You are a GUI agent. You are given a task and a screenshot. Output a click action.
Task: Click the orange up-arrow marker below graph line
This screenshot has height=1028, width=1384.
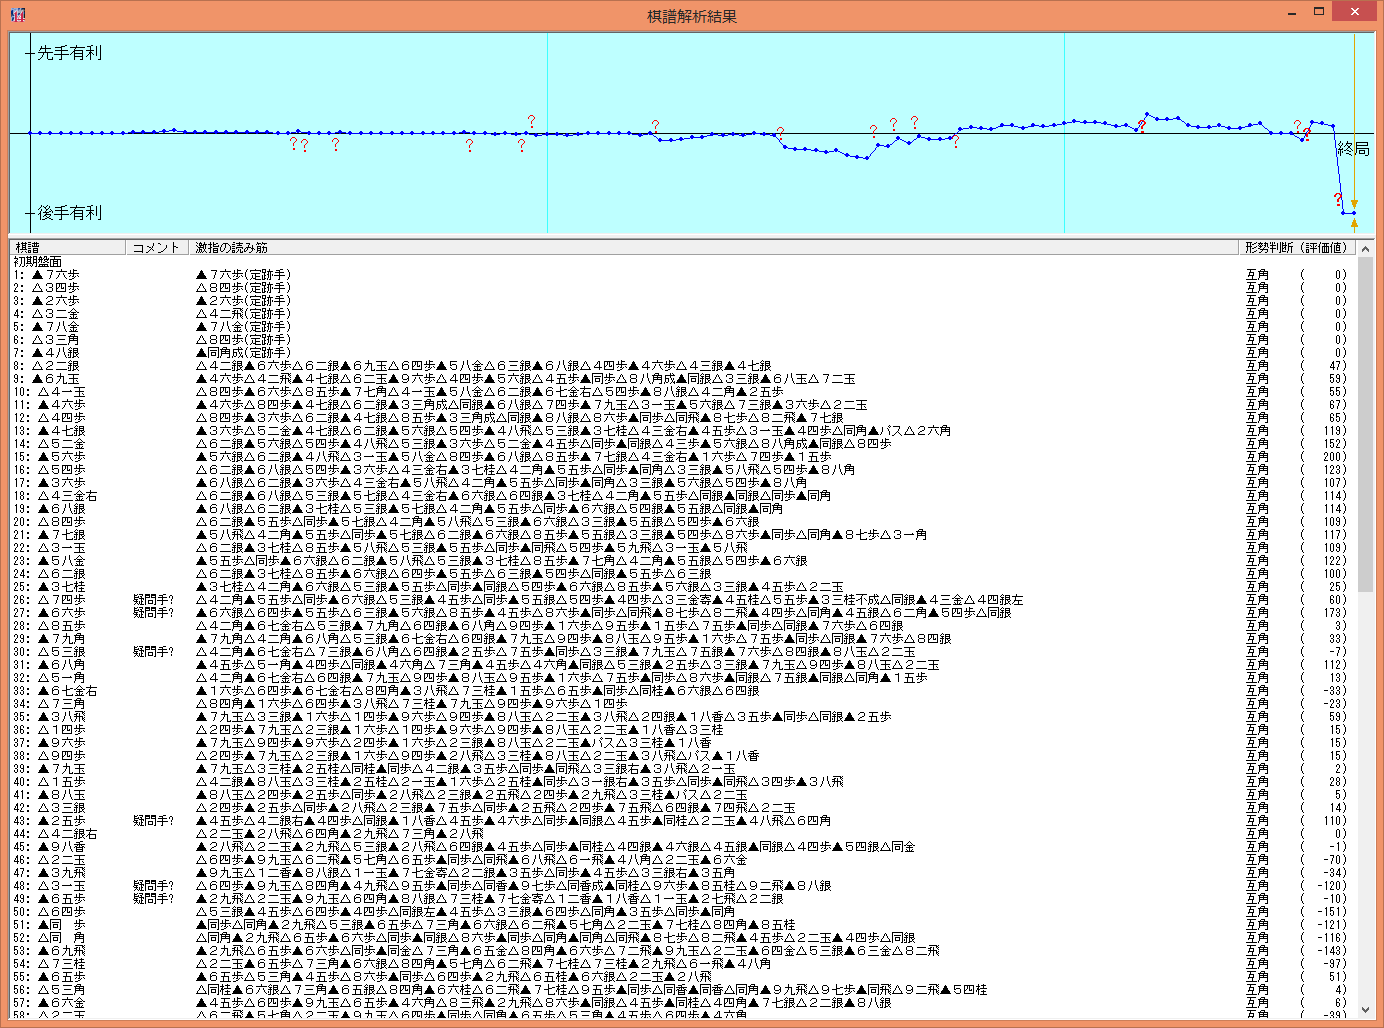click(x=1354, y=224)
